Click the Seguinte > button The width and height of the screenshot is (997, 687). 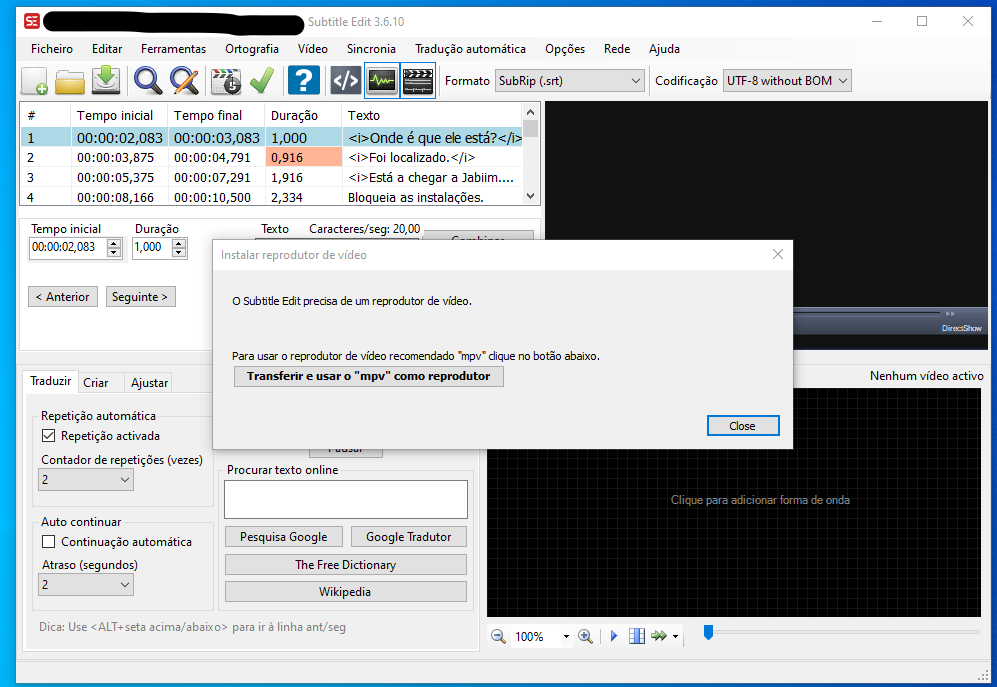[141, 297]
